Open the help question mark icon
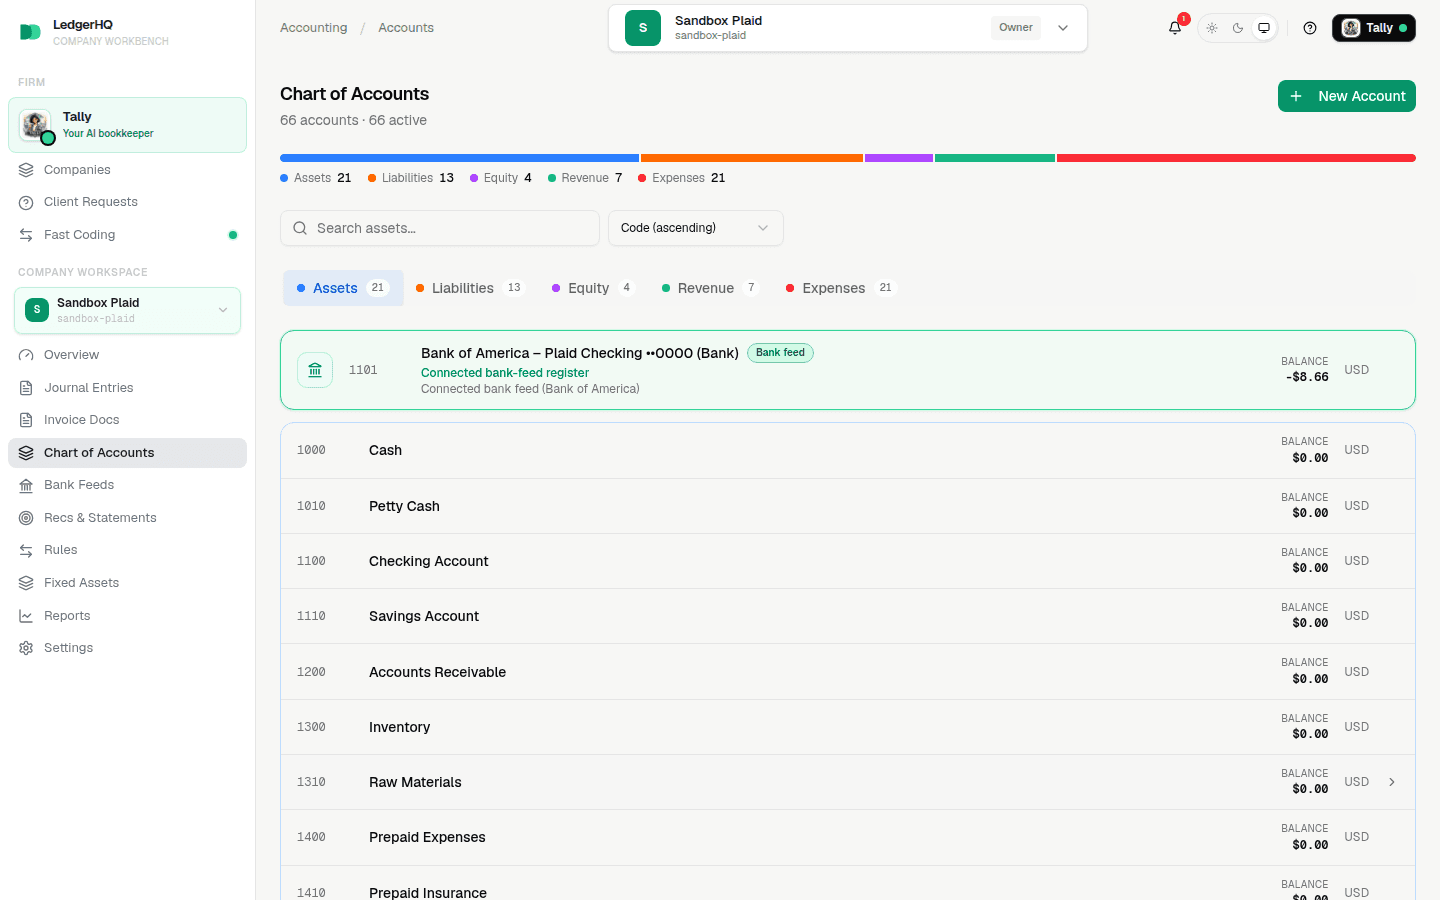 (1310, 28)
